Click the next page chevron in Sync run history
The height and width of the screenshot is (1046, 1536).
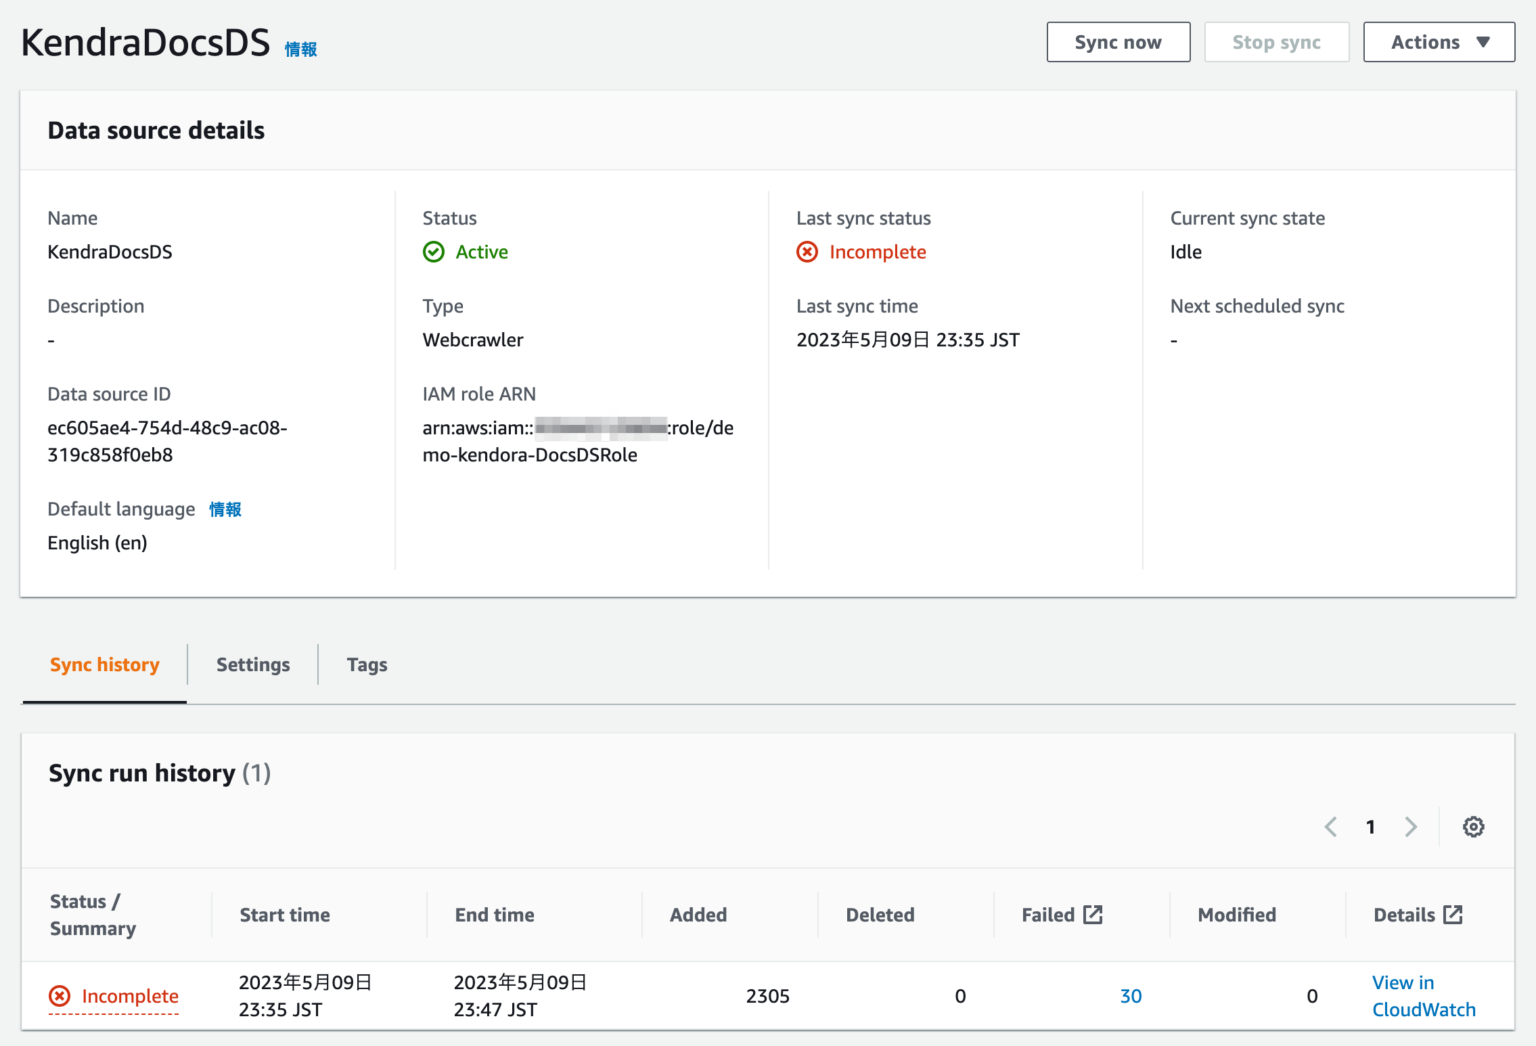click(1411, 827)
